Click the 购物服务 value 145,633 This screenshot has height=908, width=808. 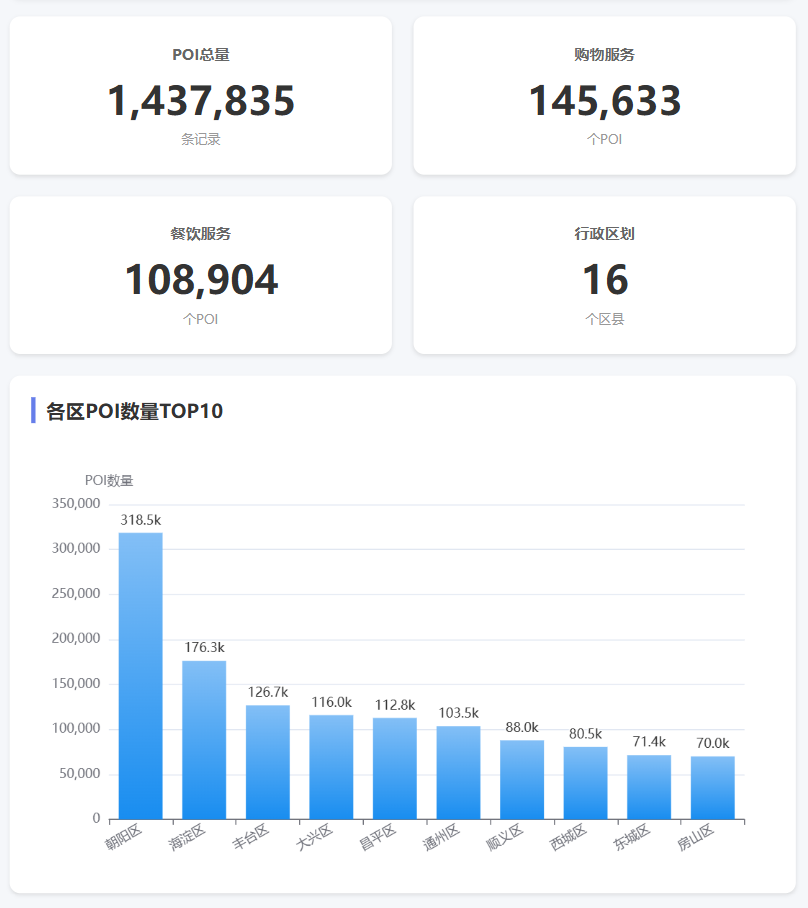click(605, 101)
